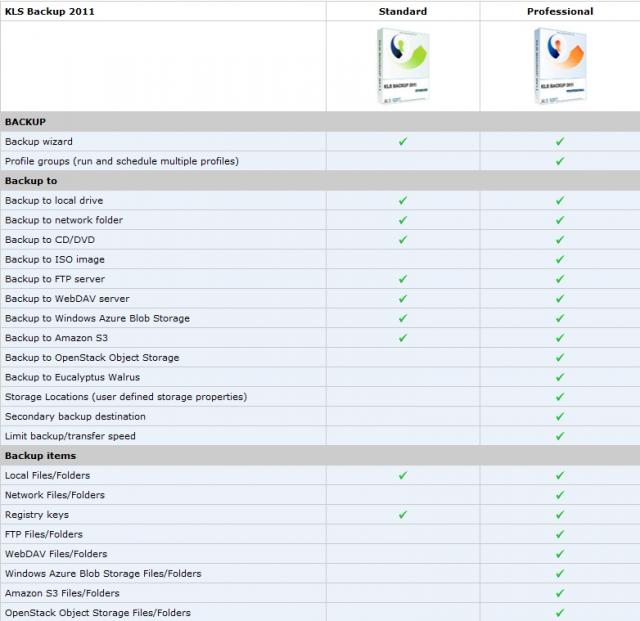Click Standard checkmark for Backup to Amazon S3
Screen dimensions: 640x621
coord(403,338)
